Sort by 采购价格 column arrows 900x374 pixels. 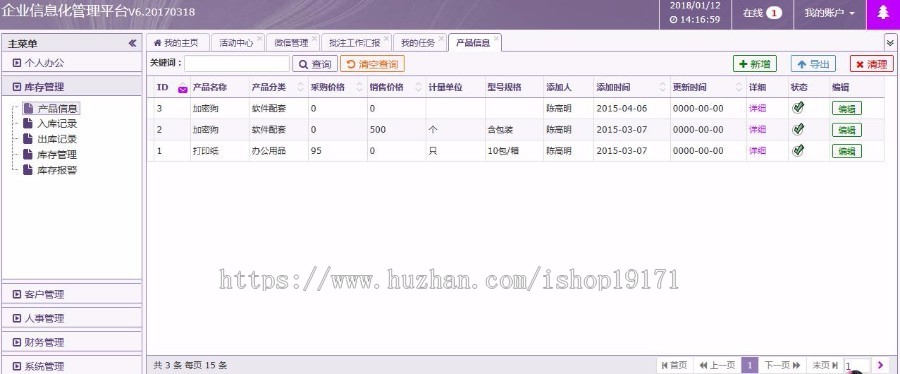360,87
